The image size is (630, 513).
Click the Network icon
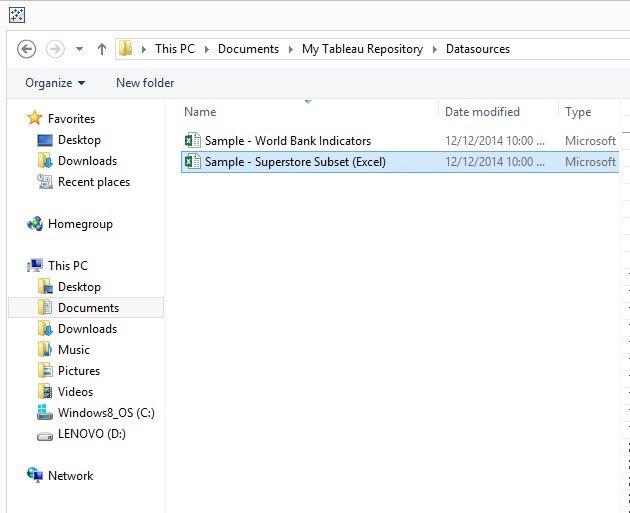[35, 475]
